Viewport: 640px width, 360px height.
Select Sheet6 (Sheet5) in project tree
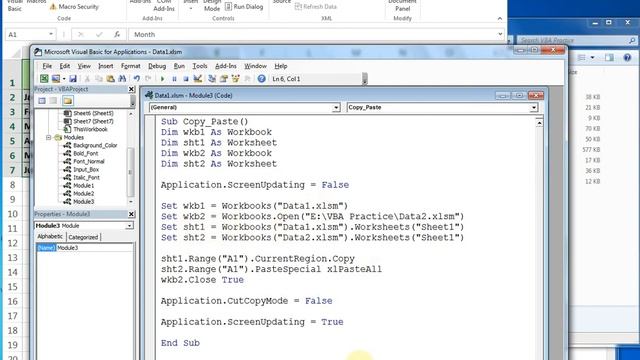[x=93, y=113]
